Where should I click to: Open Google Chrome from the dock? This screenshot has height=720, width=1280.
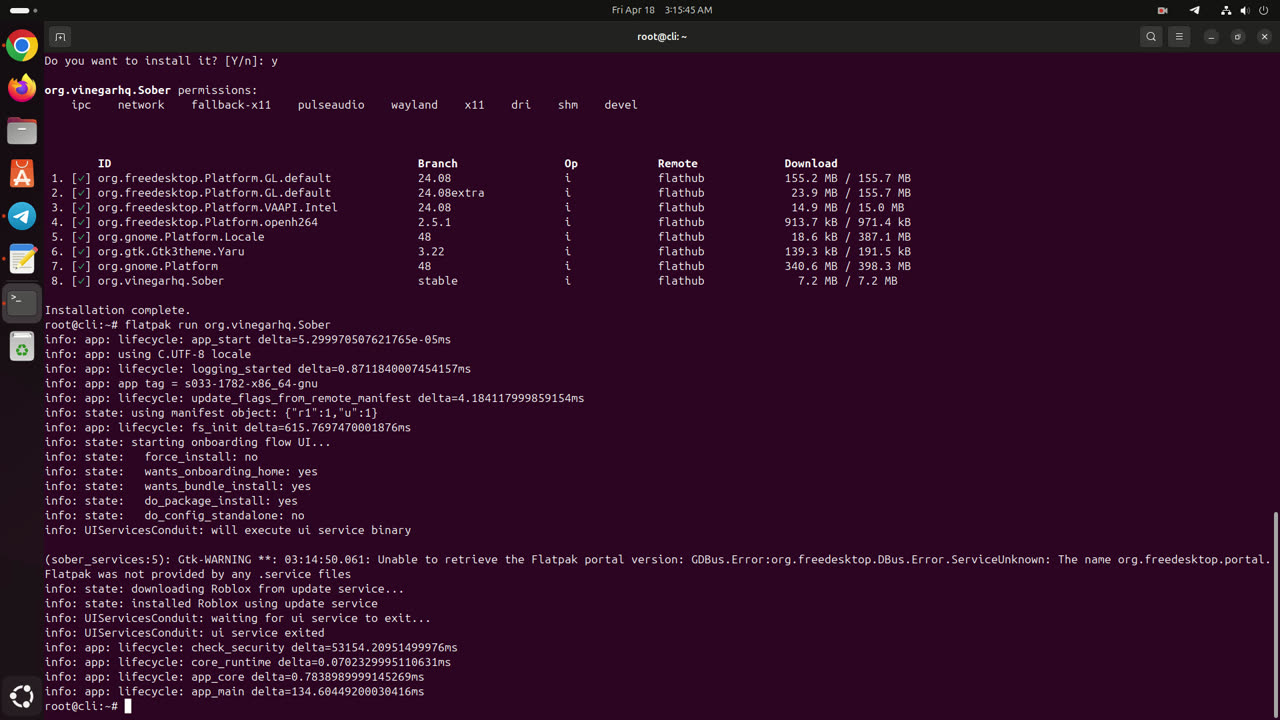(x=22, y=46)
